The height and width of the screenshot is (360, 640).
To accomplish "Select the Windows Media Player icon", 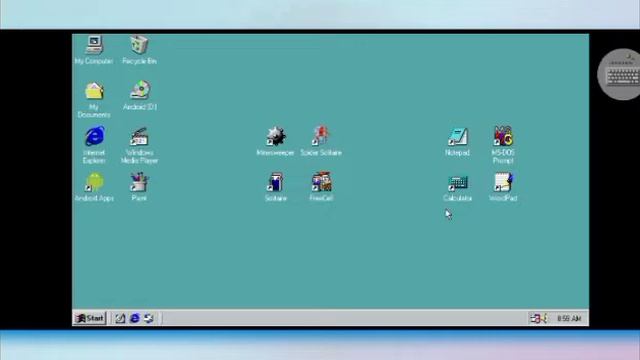I will tap(139, 136).
